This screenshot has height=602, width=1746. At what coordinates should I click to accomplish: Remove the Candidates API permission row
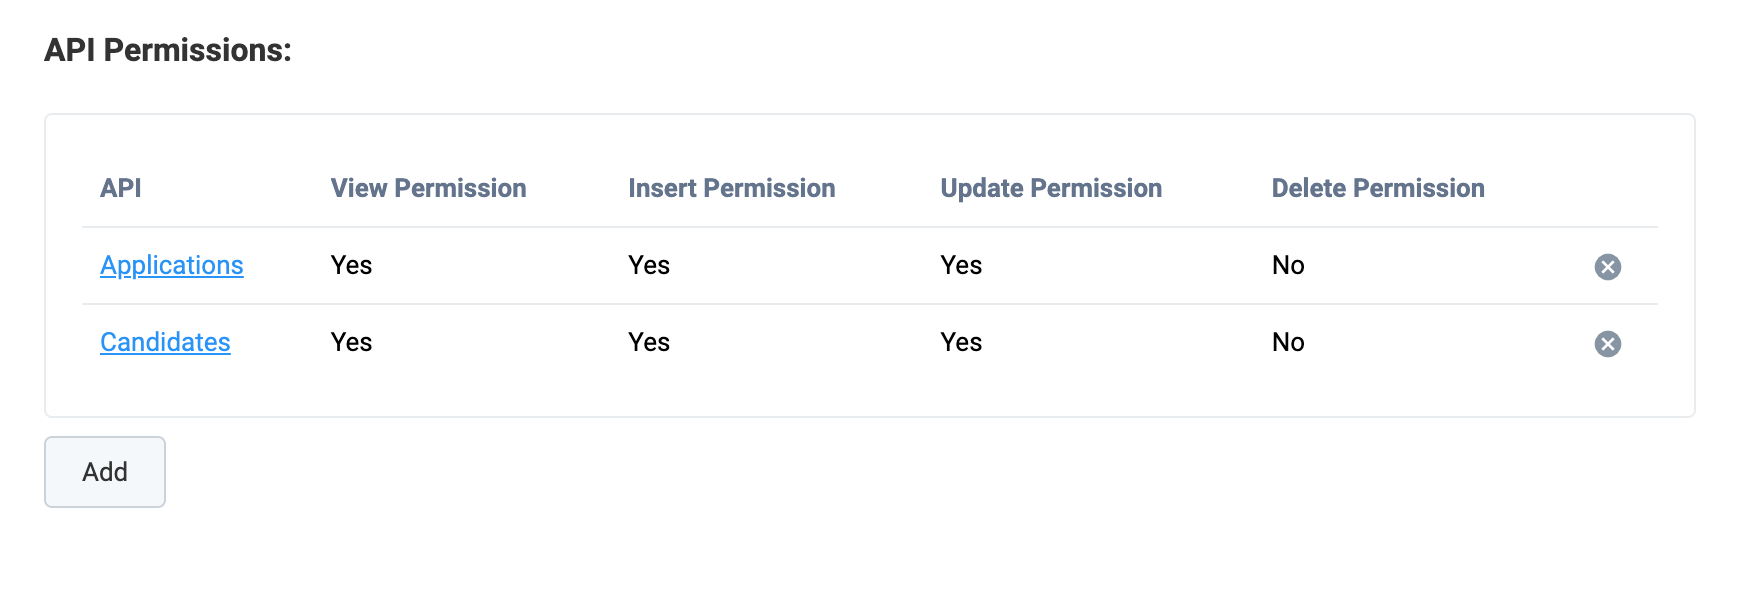[1607, 344]
